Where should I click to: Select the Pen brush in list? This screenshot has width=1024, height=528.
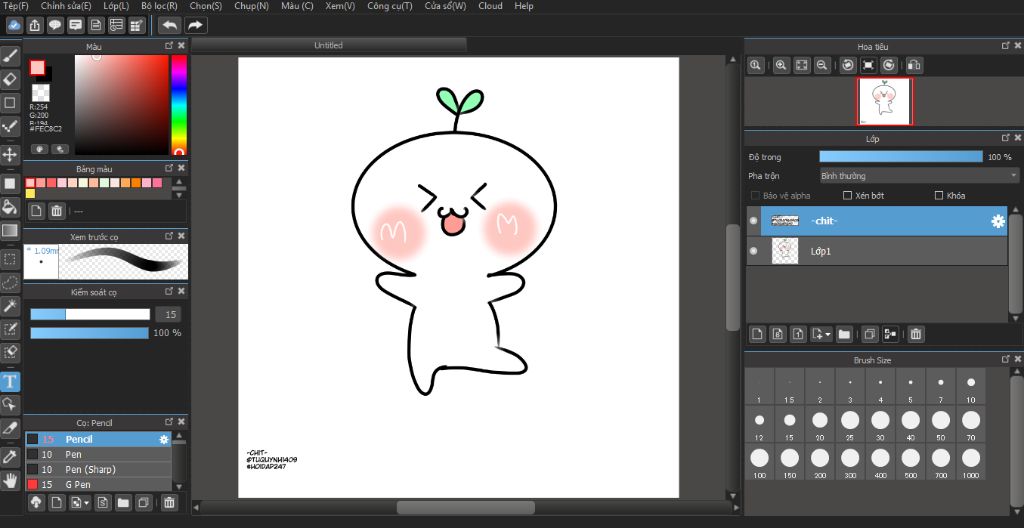98,454
